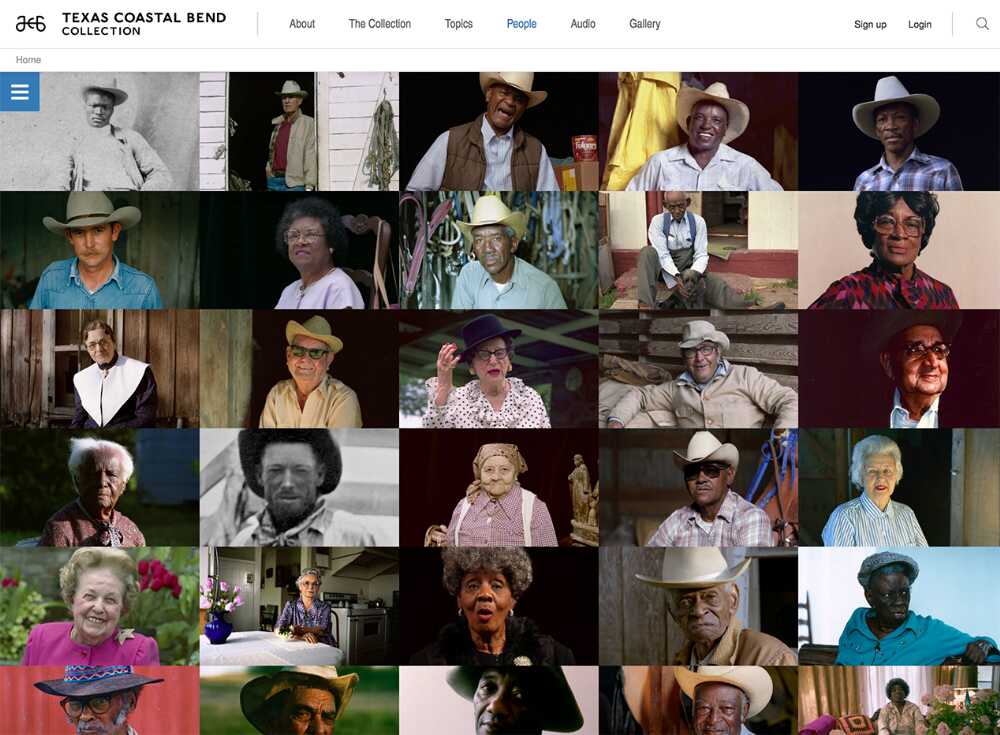Open elderly man in tan scarf close-up

[698, 606]
